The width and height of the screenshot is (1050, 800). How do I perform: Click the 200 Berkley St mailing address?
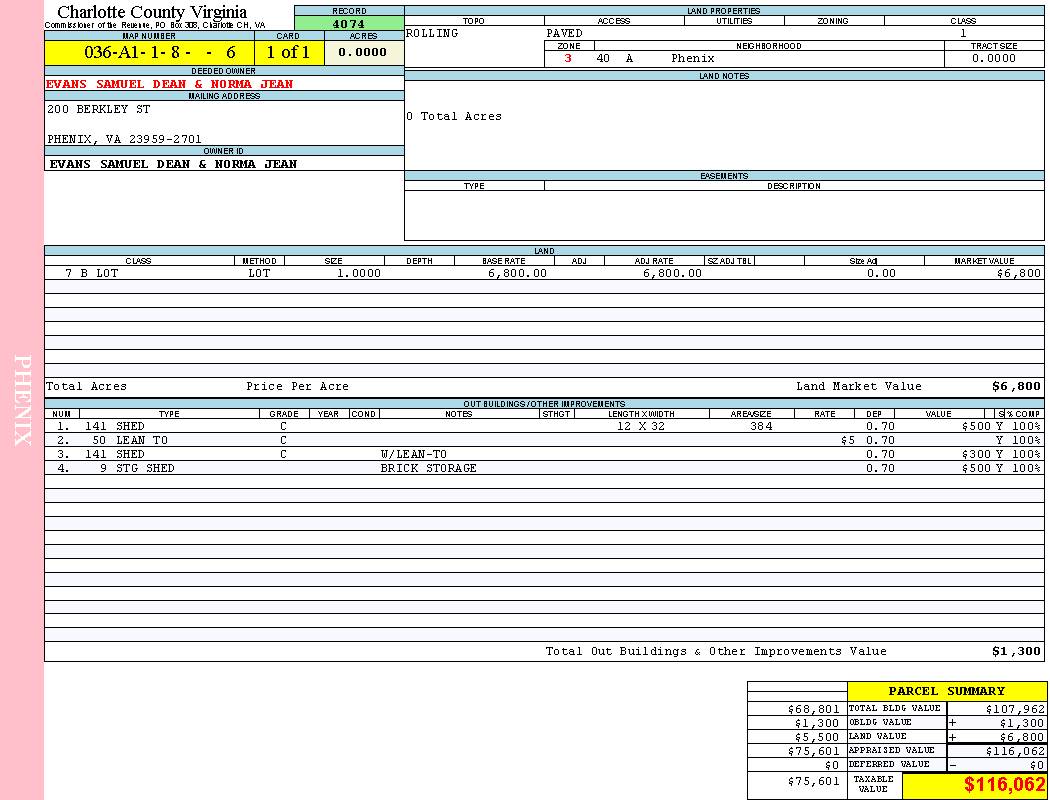pos(99,109)
